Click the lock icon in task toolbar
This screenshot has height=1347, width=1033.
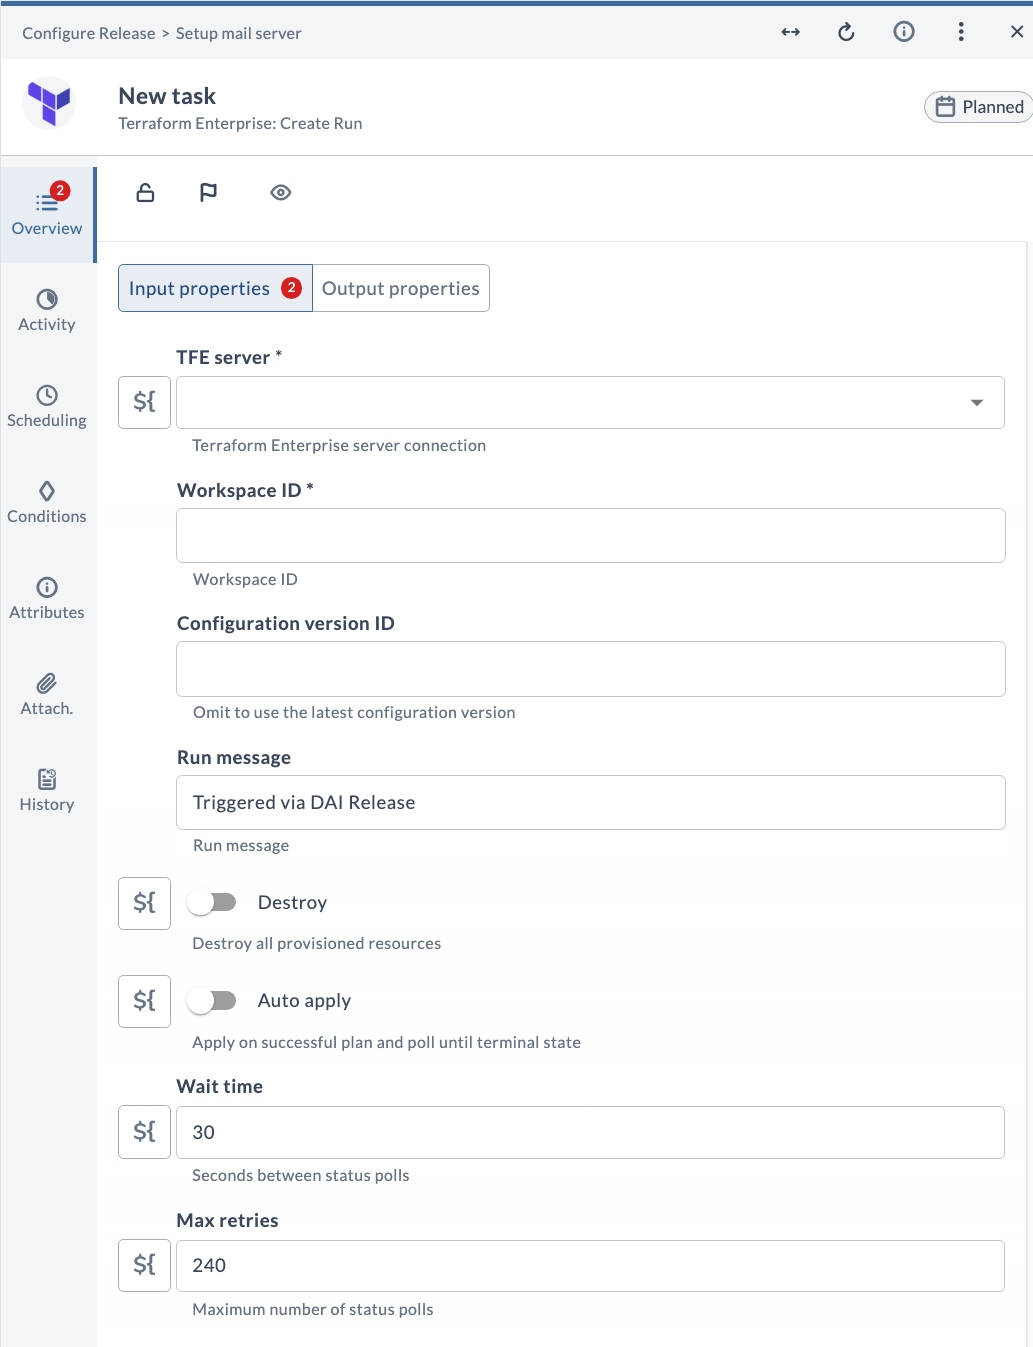(145, 193)
